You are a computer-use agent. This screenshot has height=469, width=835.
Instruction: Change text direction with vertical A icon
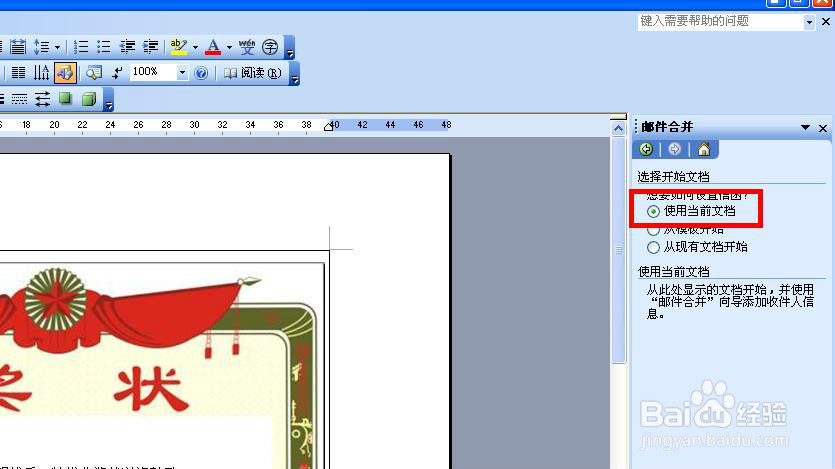point(42,72)
